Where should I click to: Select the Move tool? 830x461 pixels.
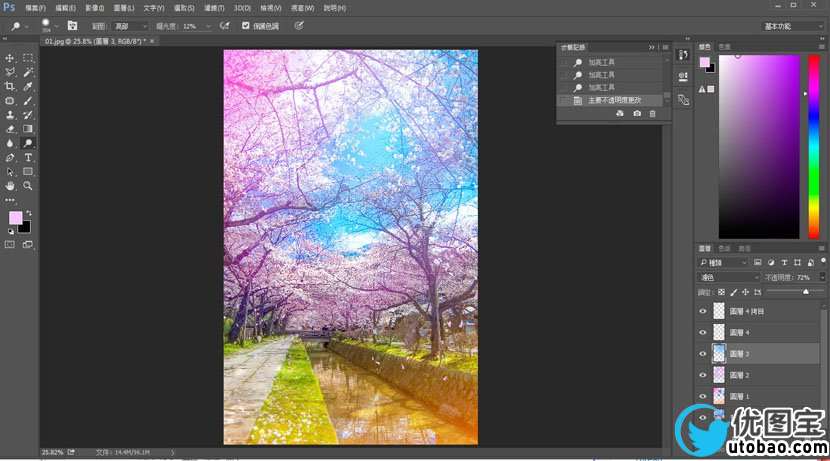(10, 58)
